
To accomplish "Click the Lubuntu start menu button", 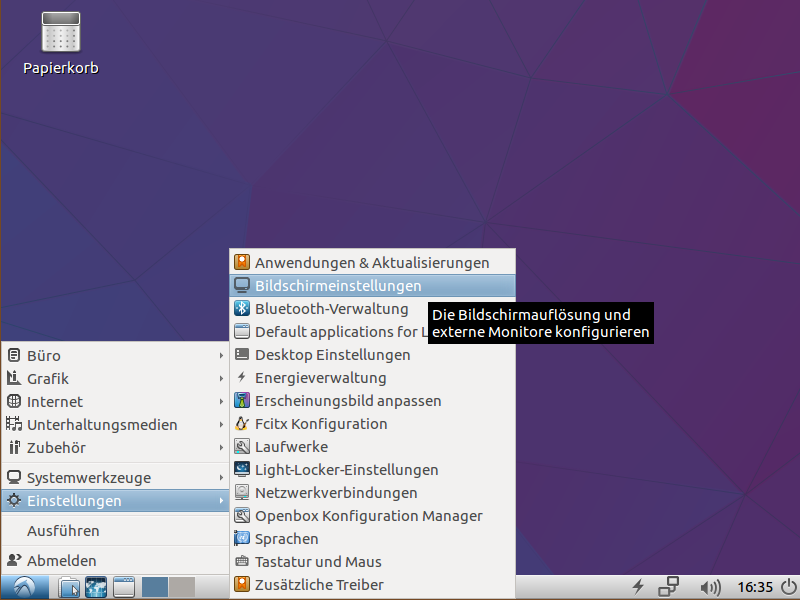I will coord(25,587).
